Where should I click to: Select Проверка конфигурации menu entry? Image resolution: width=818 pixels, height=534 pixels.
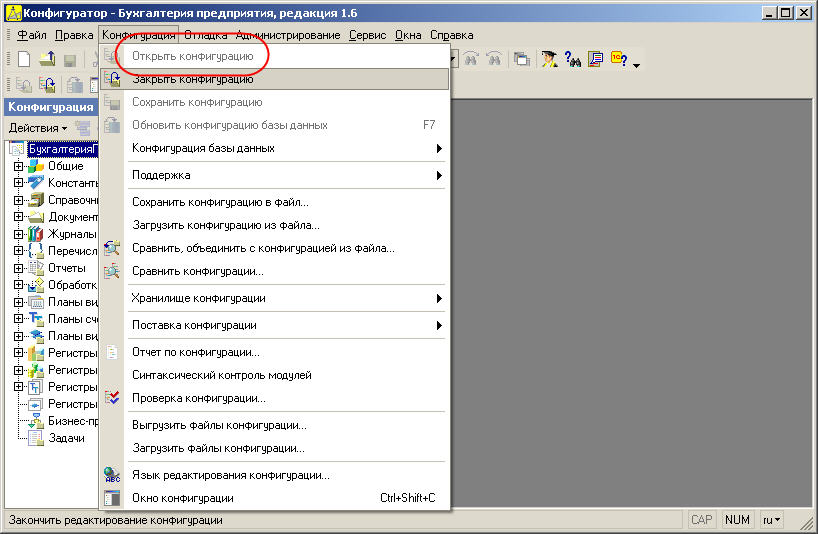point(199,398)
